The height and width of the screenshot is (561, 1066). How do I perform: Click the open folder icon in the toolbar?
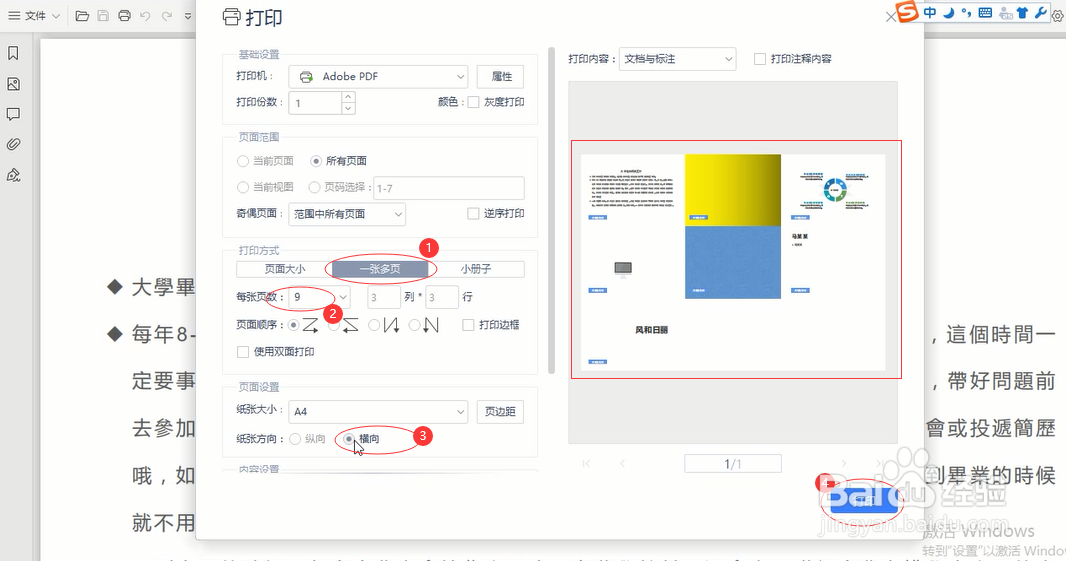[82, 16]
